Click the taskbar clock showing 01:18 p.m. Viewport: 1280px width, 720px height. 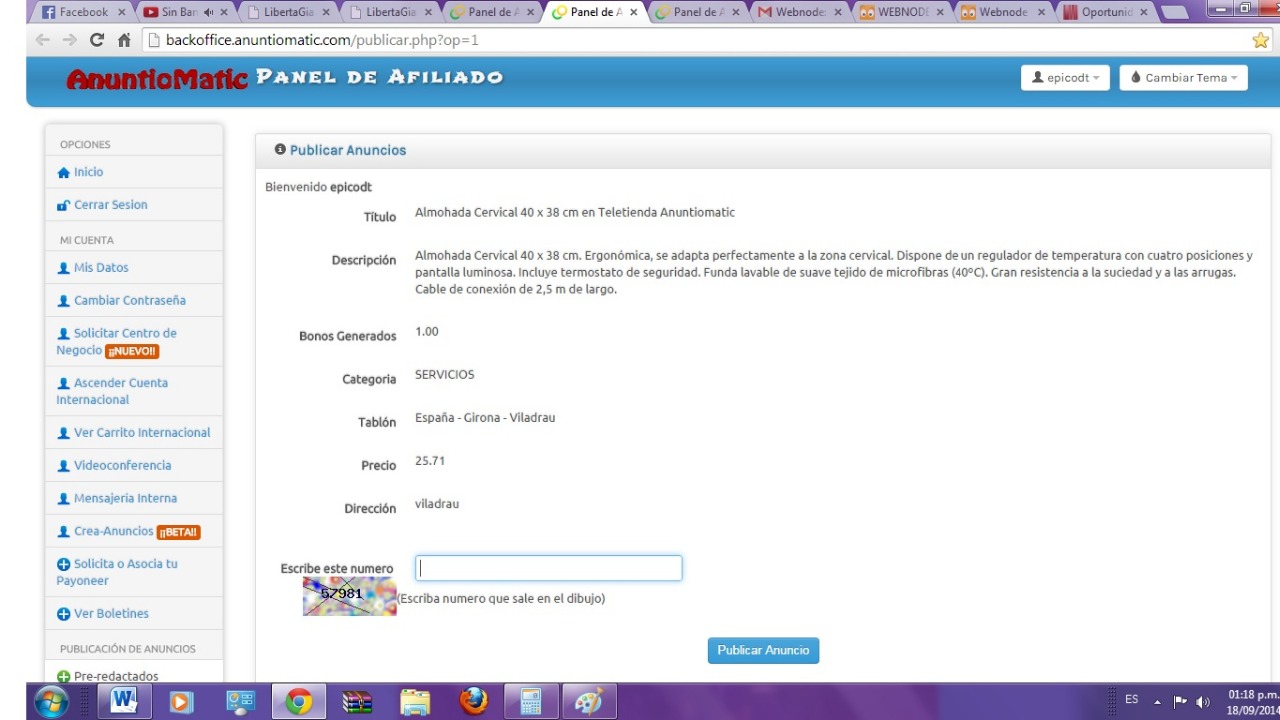coord(1253,701)
